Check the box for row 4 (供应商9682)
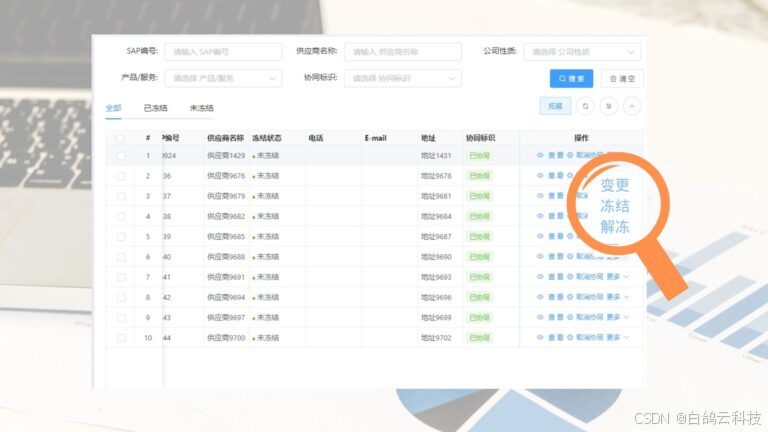 coord(120,216)
